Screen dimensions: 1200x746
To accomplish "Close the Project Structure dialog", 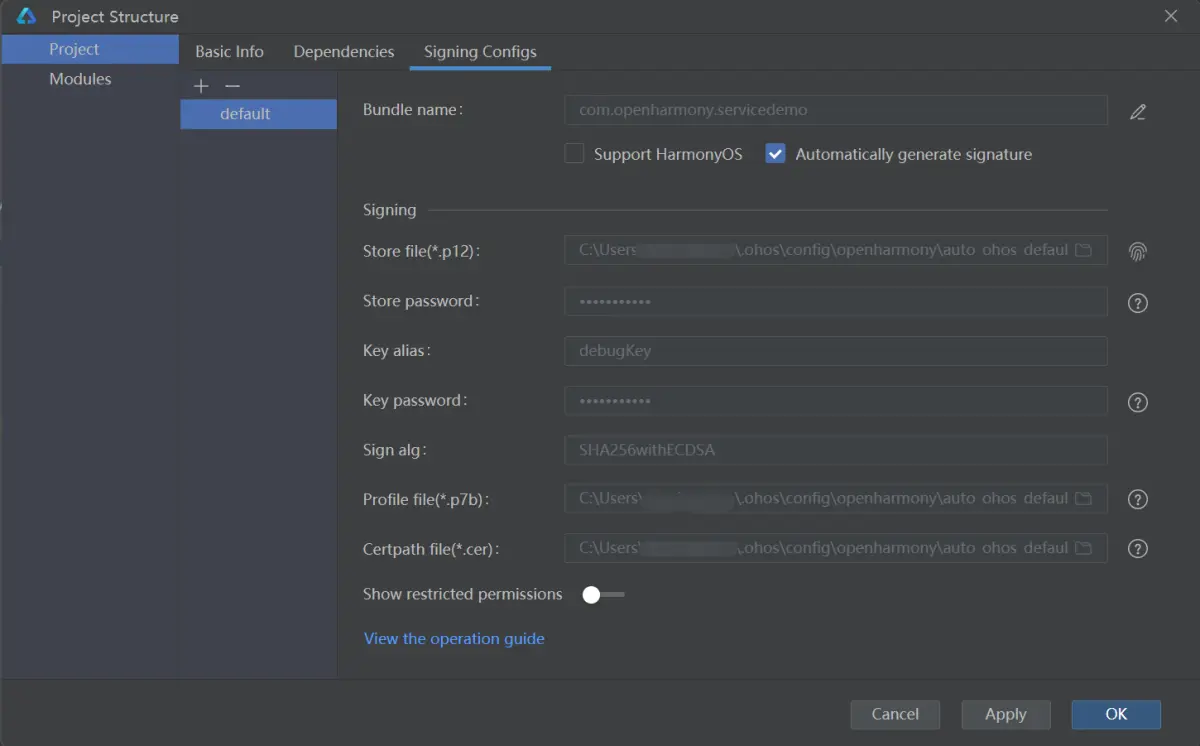I will coord(1171,15).
